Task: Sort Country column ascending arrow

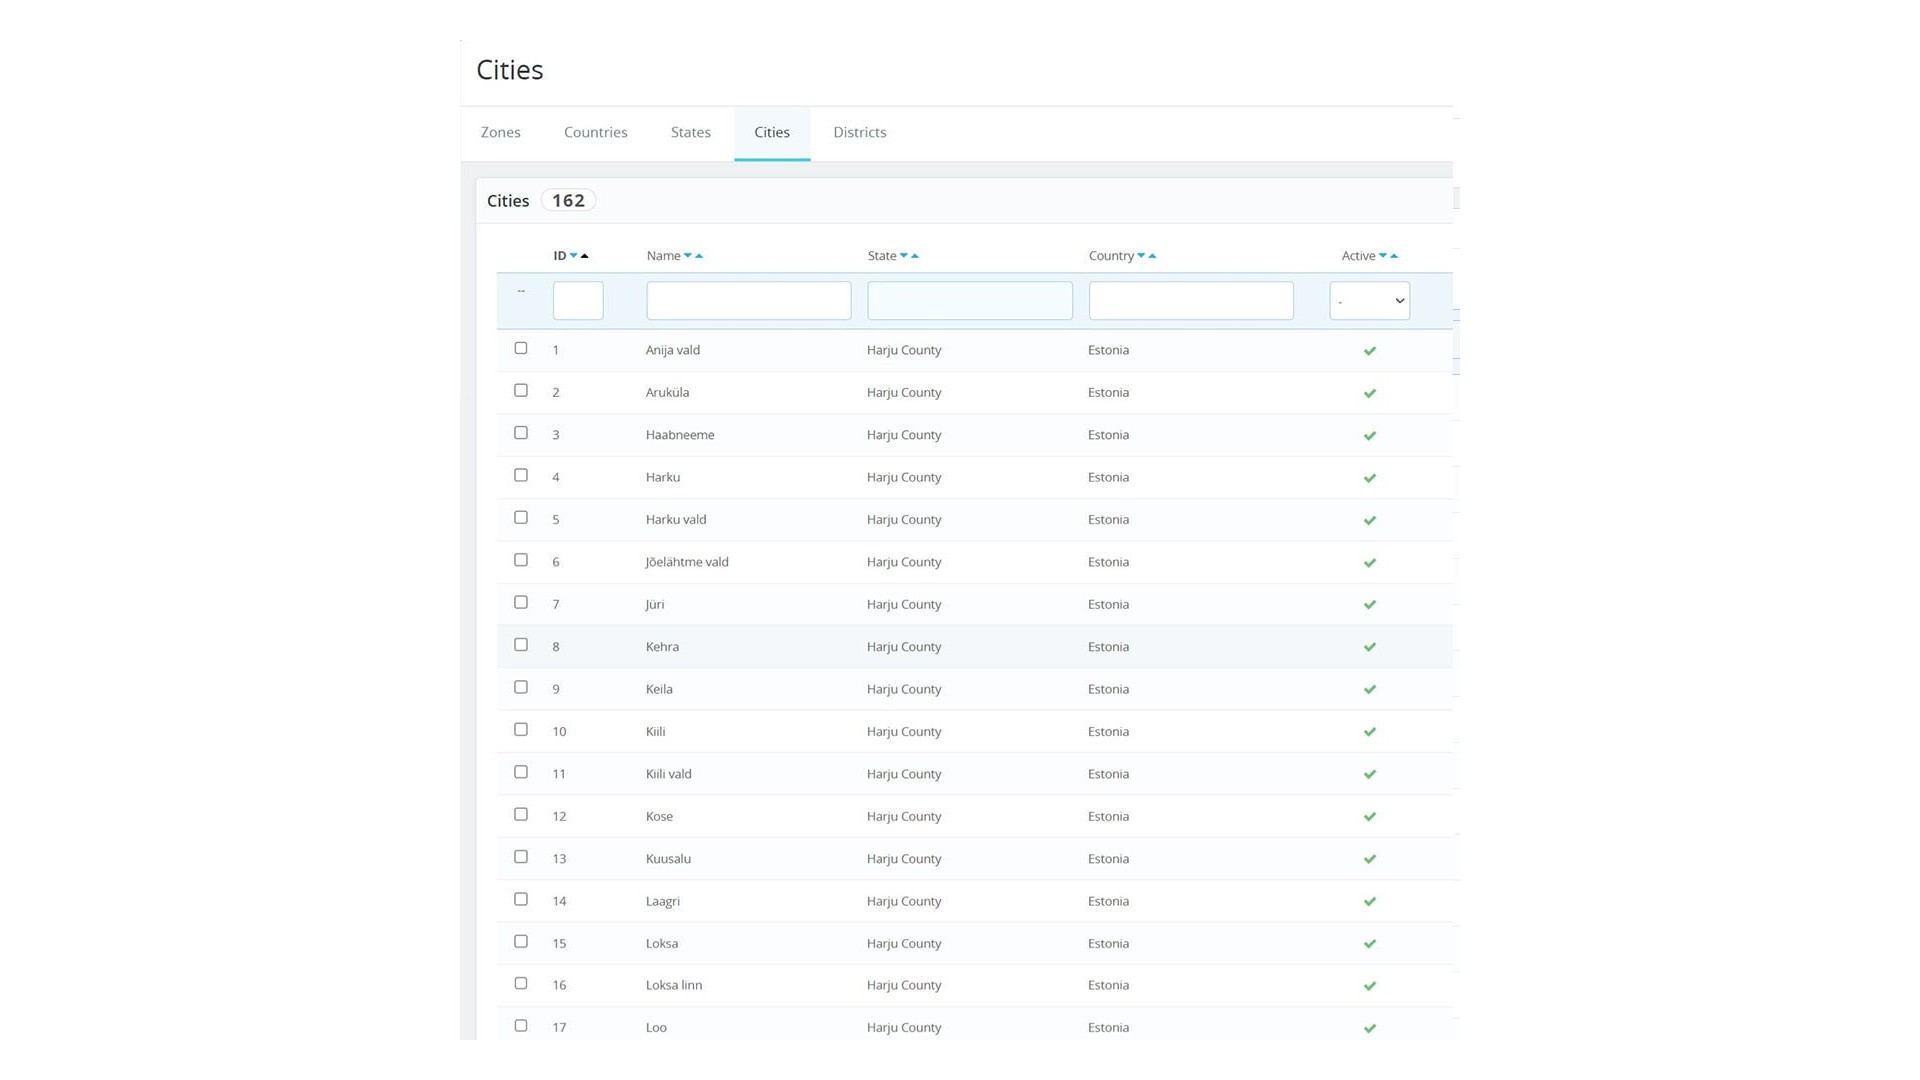Action: tap(1153, 256)
